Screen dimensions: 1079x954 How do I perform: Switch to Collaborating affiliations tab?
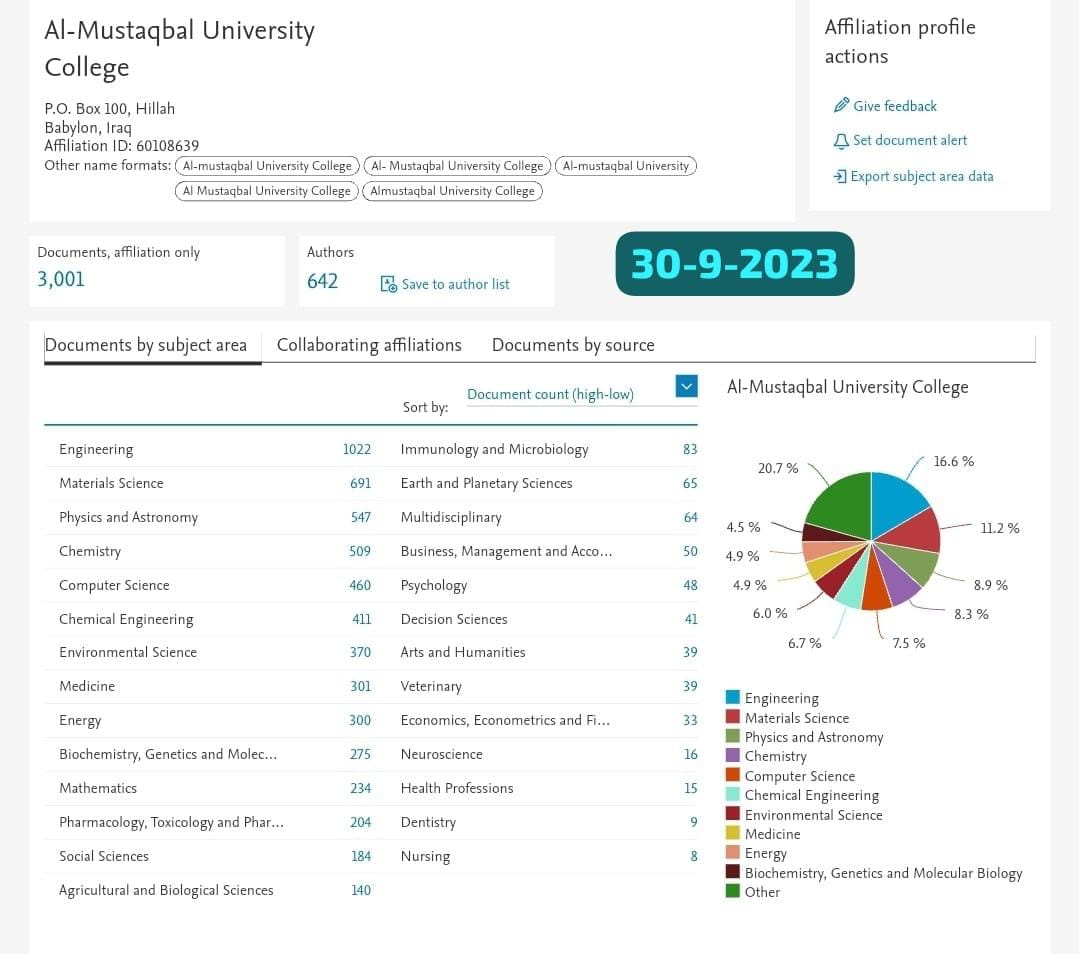pos(369,345)
